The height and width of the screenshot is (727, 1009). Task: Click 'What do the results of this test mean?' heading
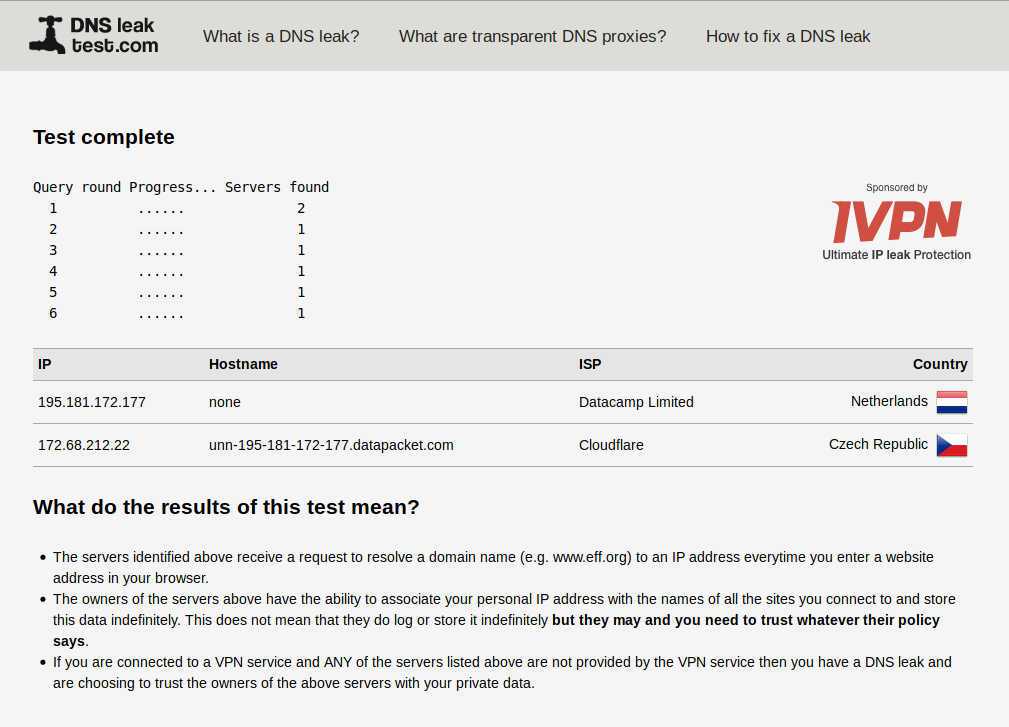pos(226,507)
